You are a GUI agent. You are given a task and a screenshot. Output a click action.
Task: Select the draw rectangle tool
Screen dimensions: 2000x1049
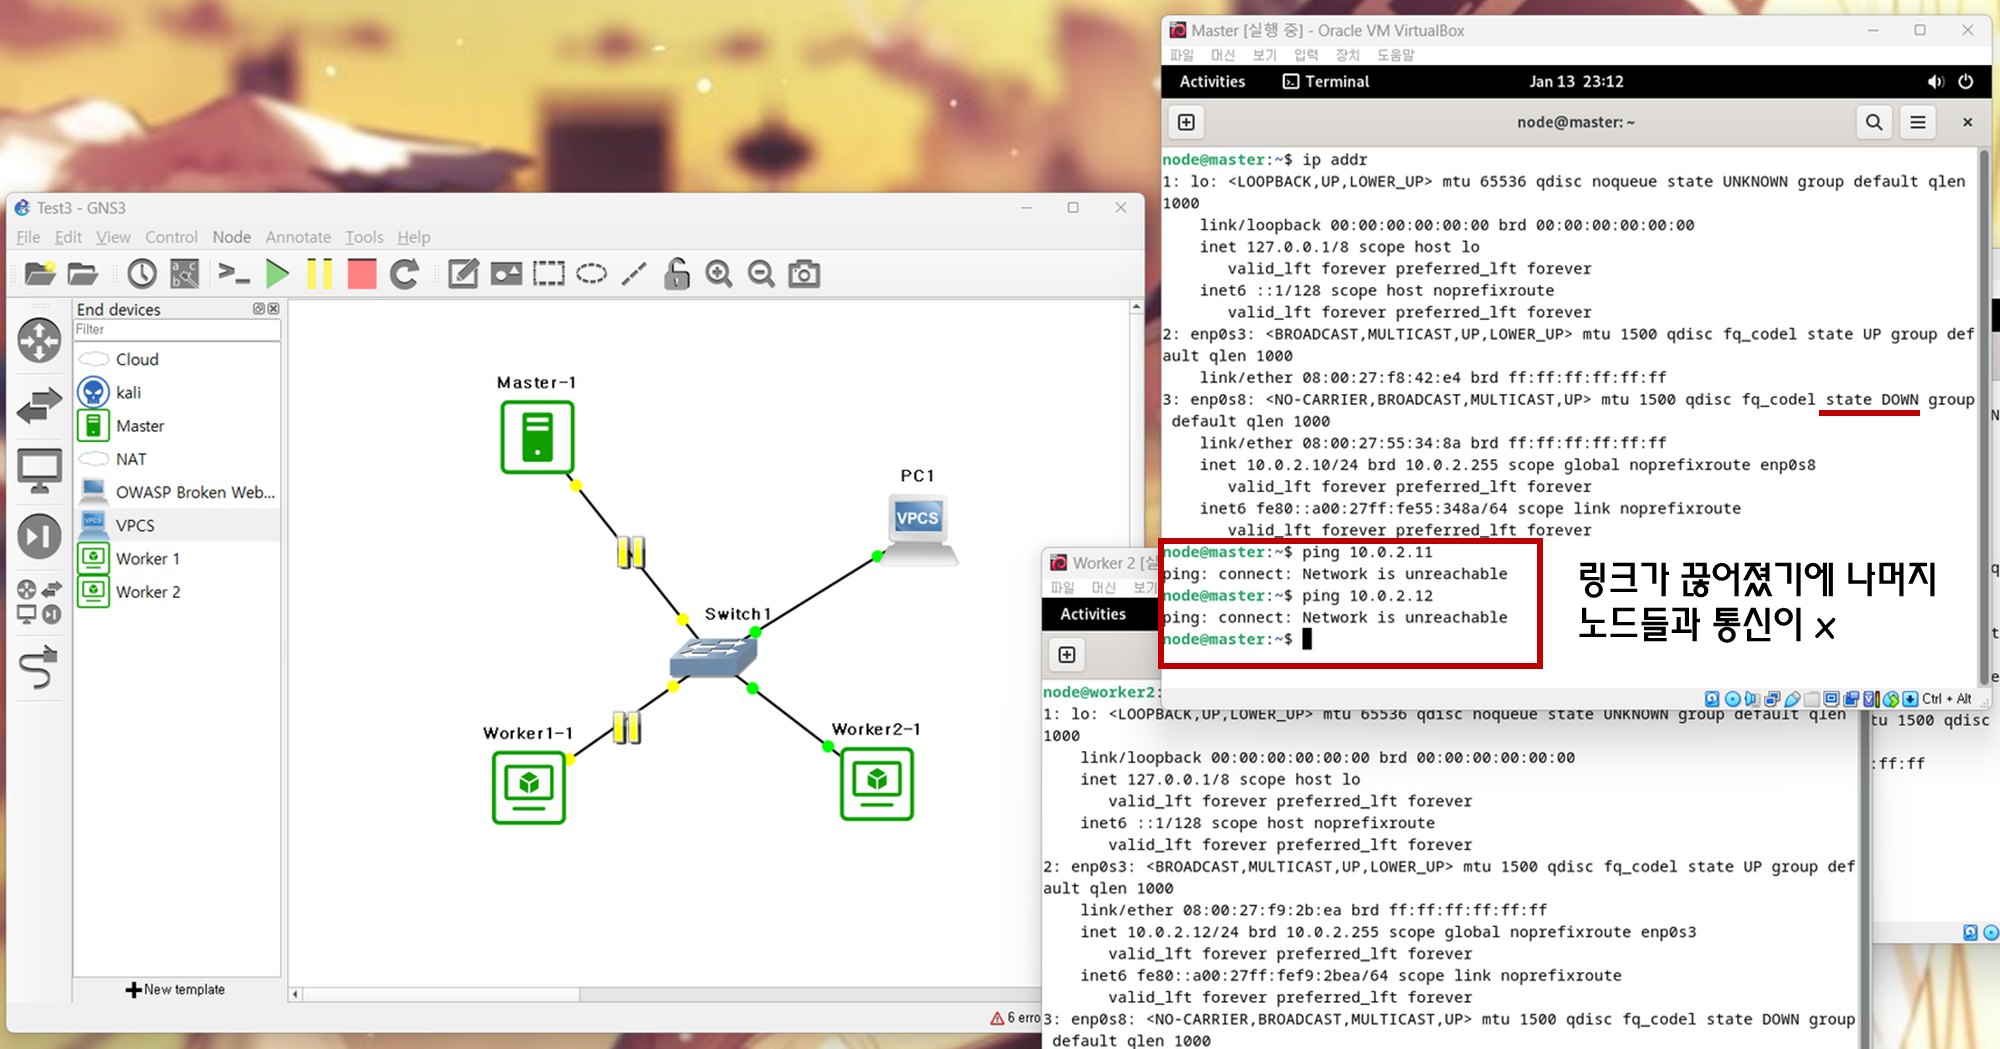tap(549, 273)
